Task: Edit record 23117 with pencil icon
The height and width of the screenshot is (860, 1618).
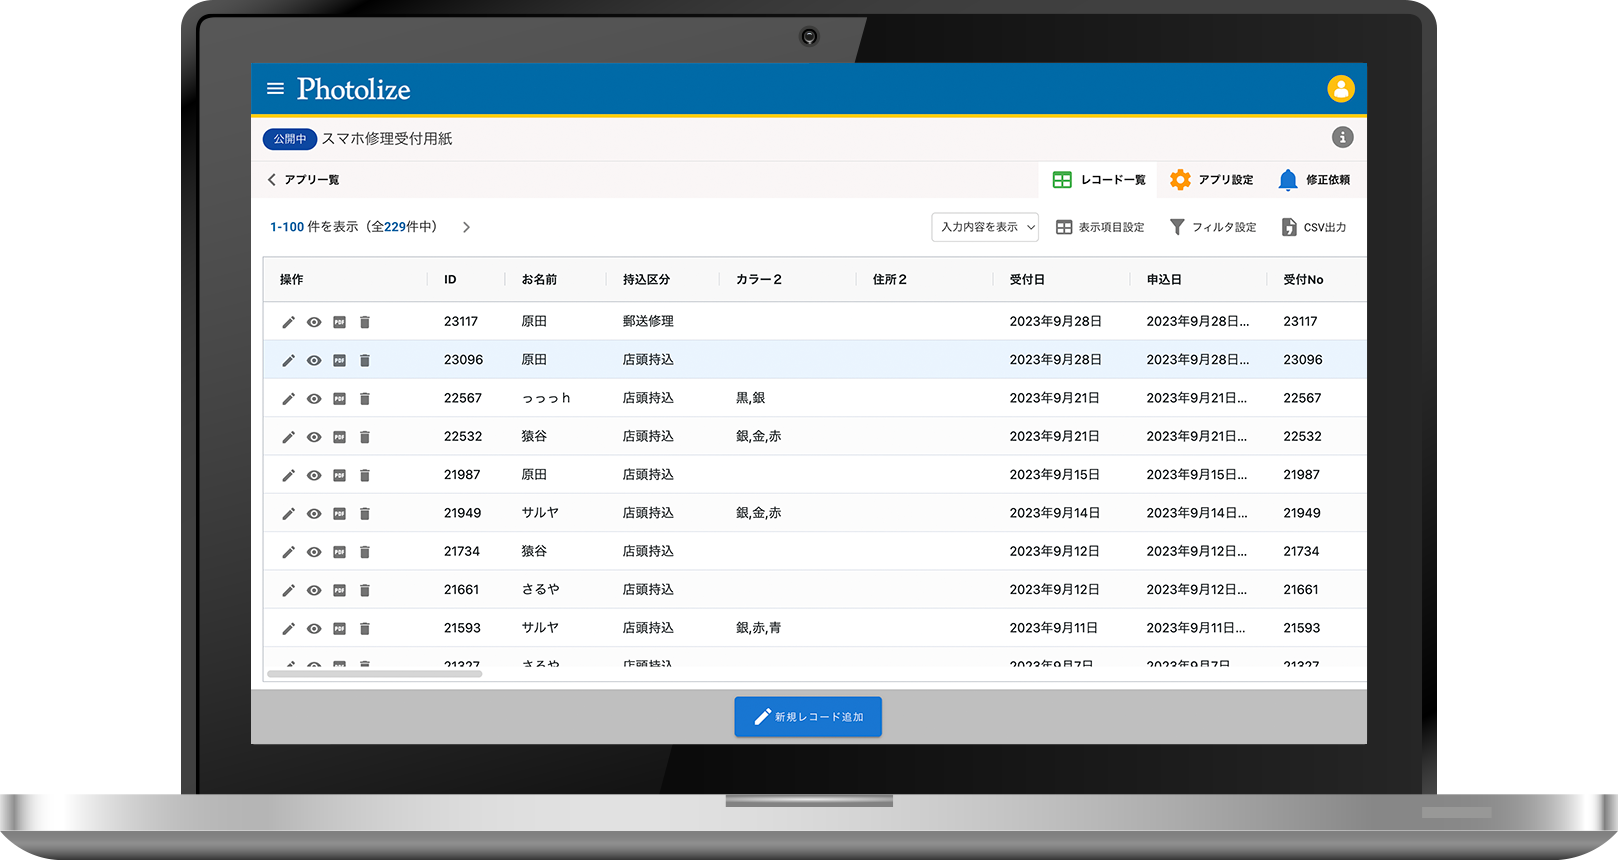Action: [x=288, y=322]
